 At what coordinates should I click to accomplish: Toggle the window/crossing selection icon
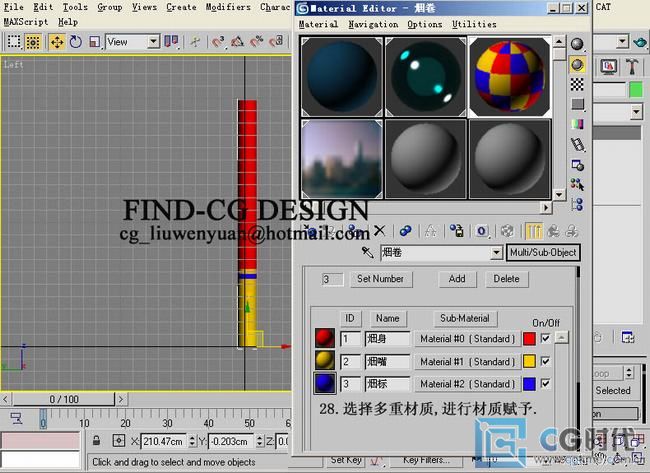point(33,42)
